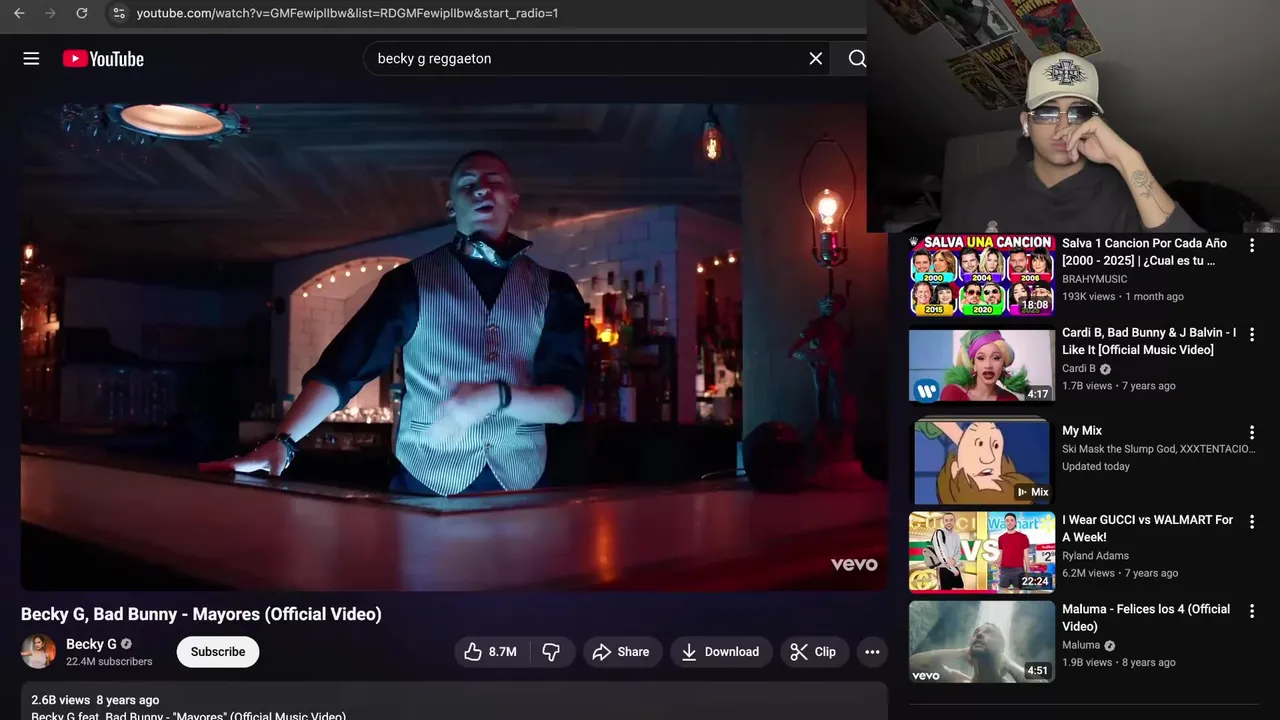This screenshot has width=1280, height=720.
Task: Go to YouTube home via logo
Action: pos(103,59)
